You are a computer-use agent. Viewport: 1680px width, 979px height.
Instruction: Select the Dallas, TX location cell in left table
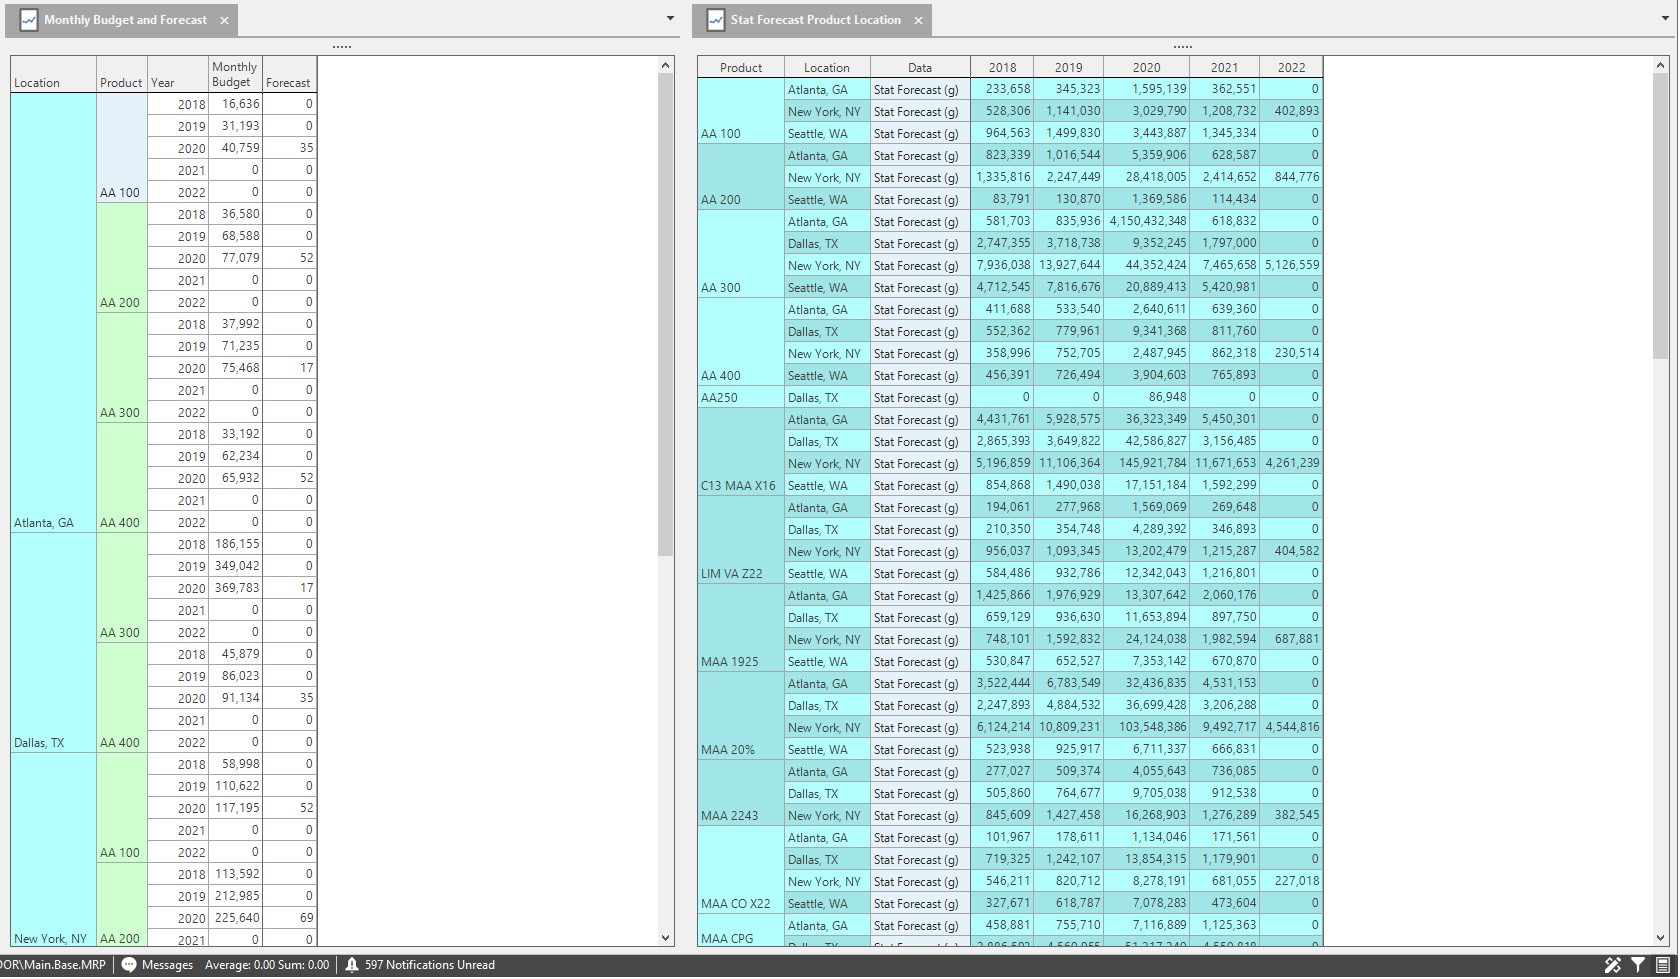(x=54, y=643)
